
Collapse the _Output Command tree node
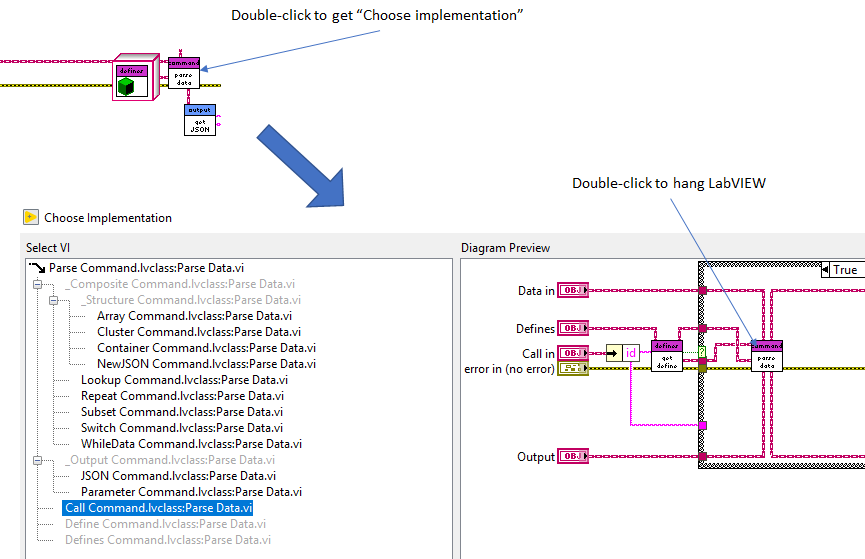point(38,460)
